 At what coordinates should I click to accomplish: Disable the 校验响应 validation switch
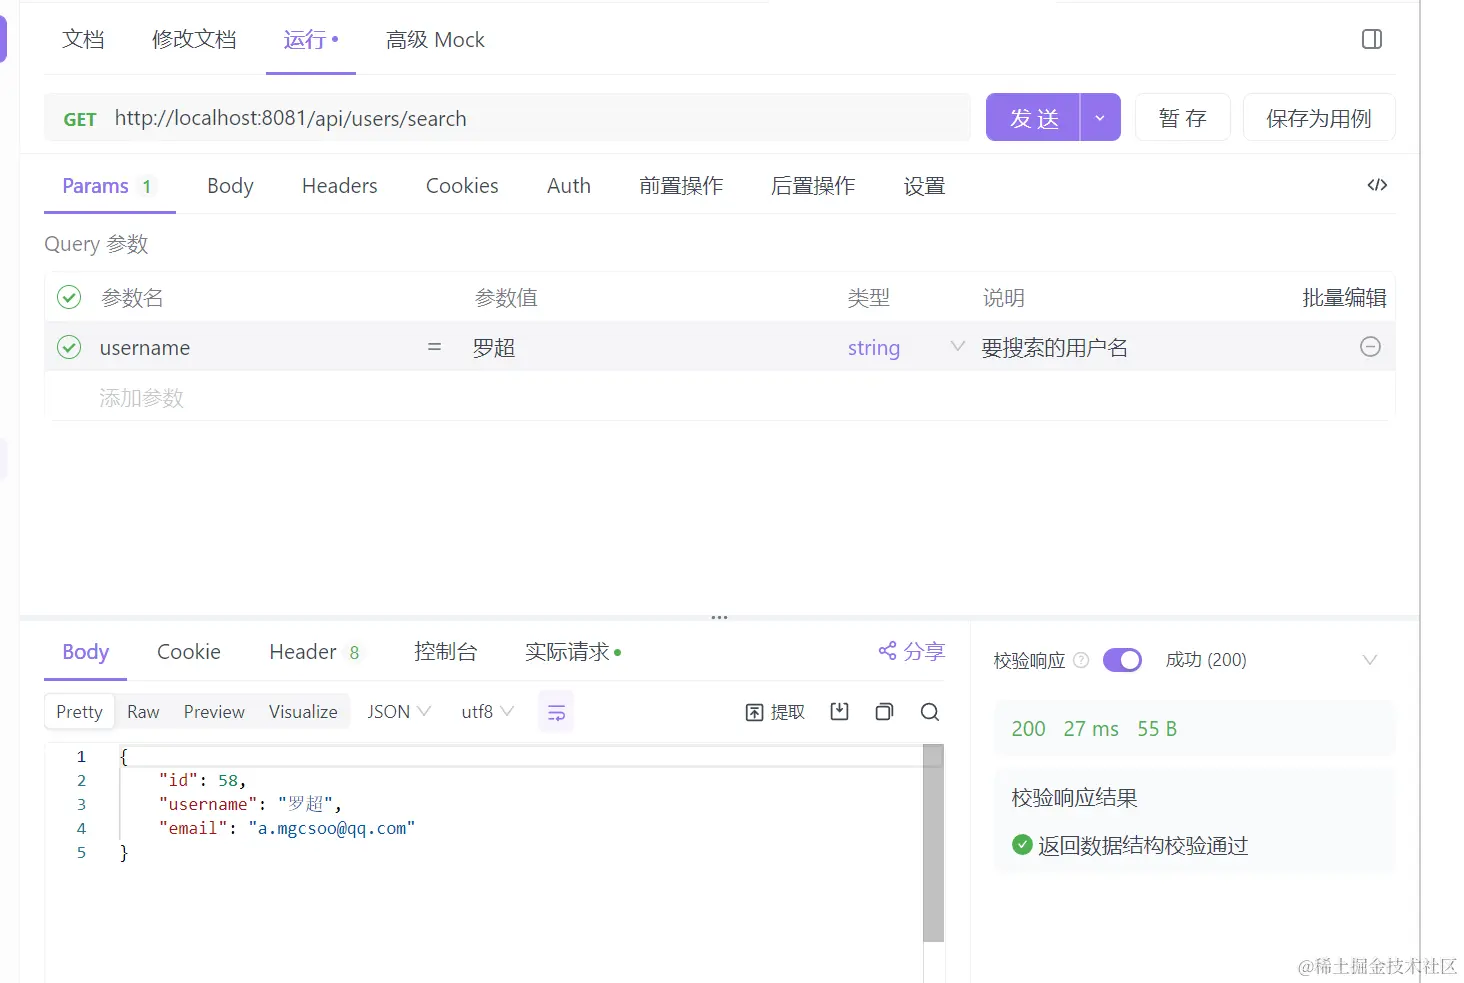point(1122,660)
